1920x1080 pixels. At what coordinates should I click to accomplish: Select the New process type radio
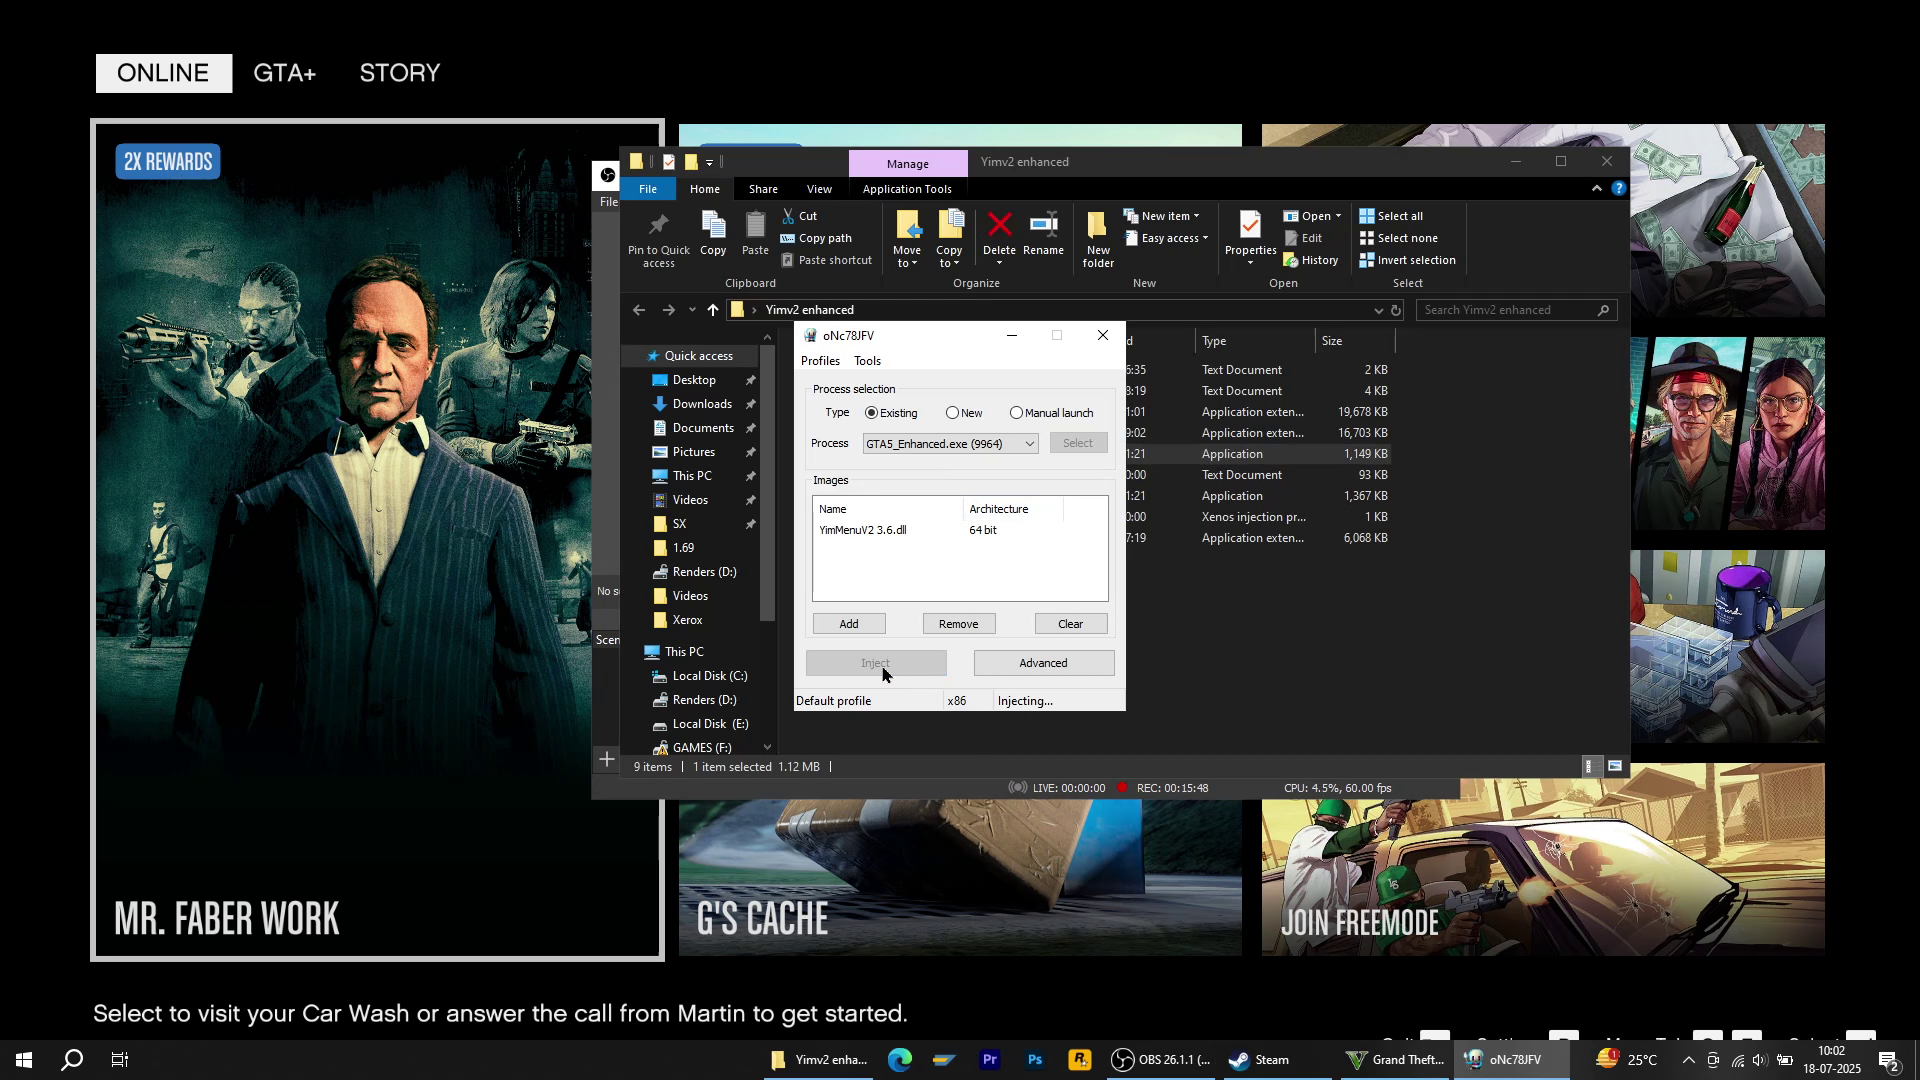tap(953, 413)
